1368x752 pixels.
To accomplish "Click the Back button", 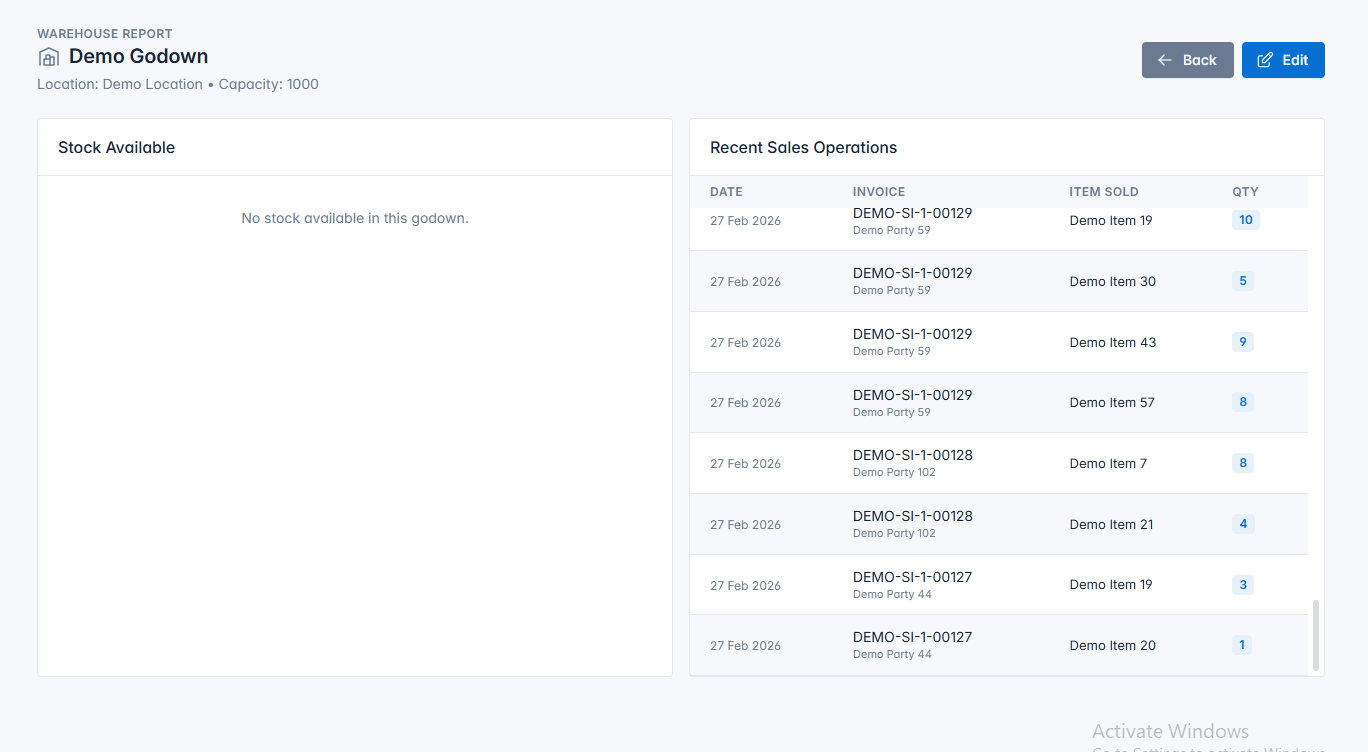I will 1187,60.
